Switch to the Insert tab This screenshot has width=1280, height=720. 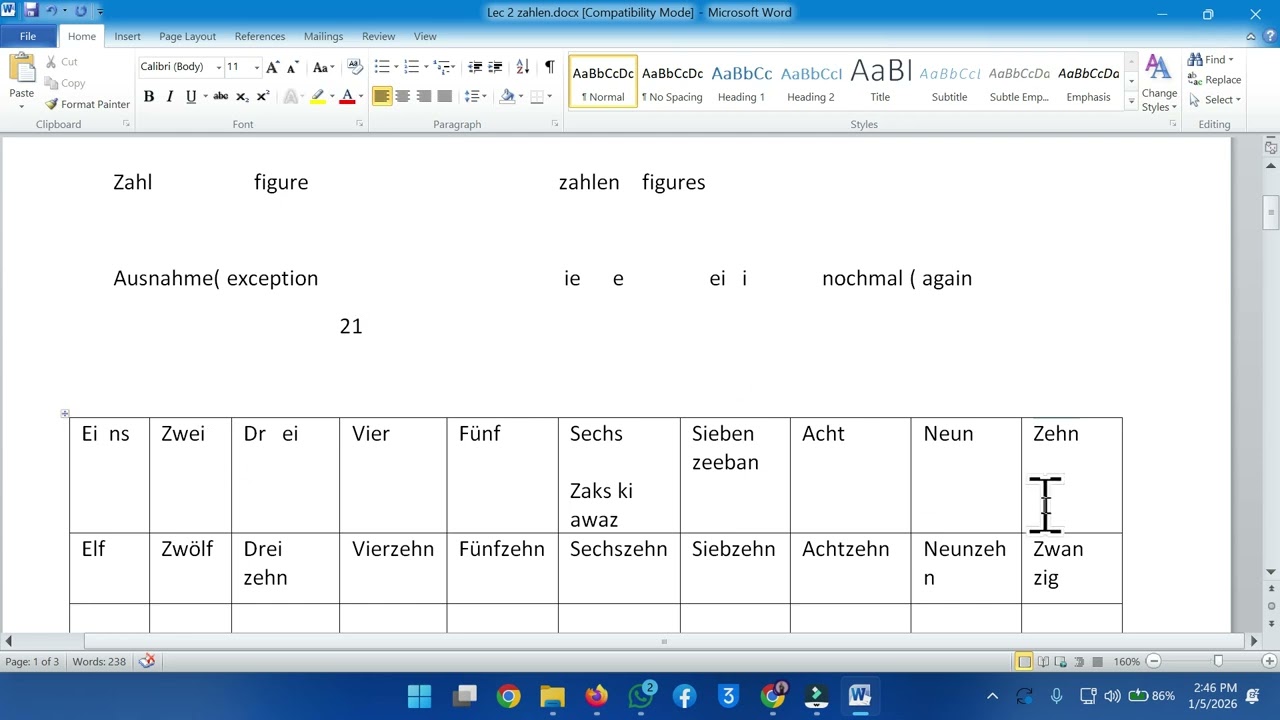[x=127, y=36]
